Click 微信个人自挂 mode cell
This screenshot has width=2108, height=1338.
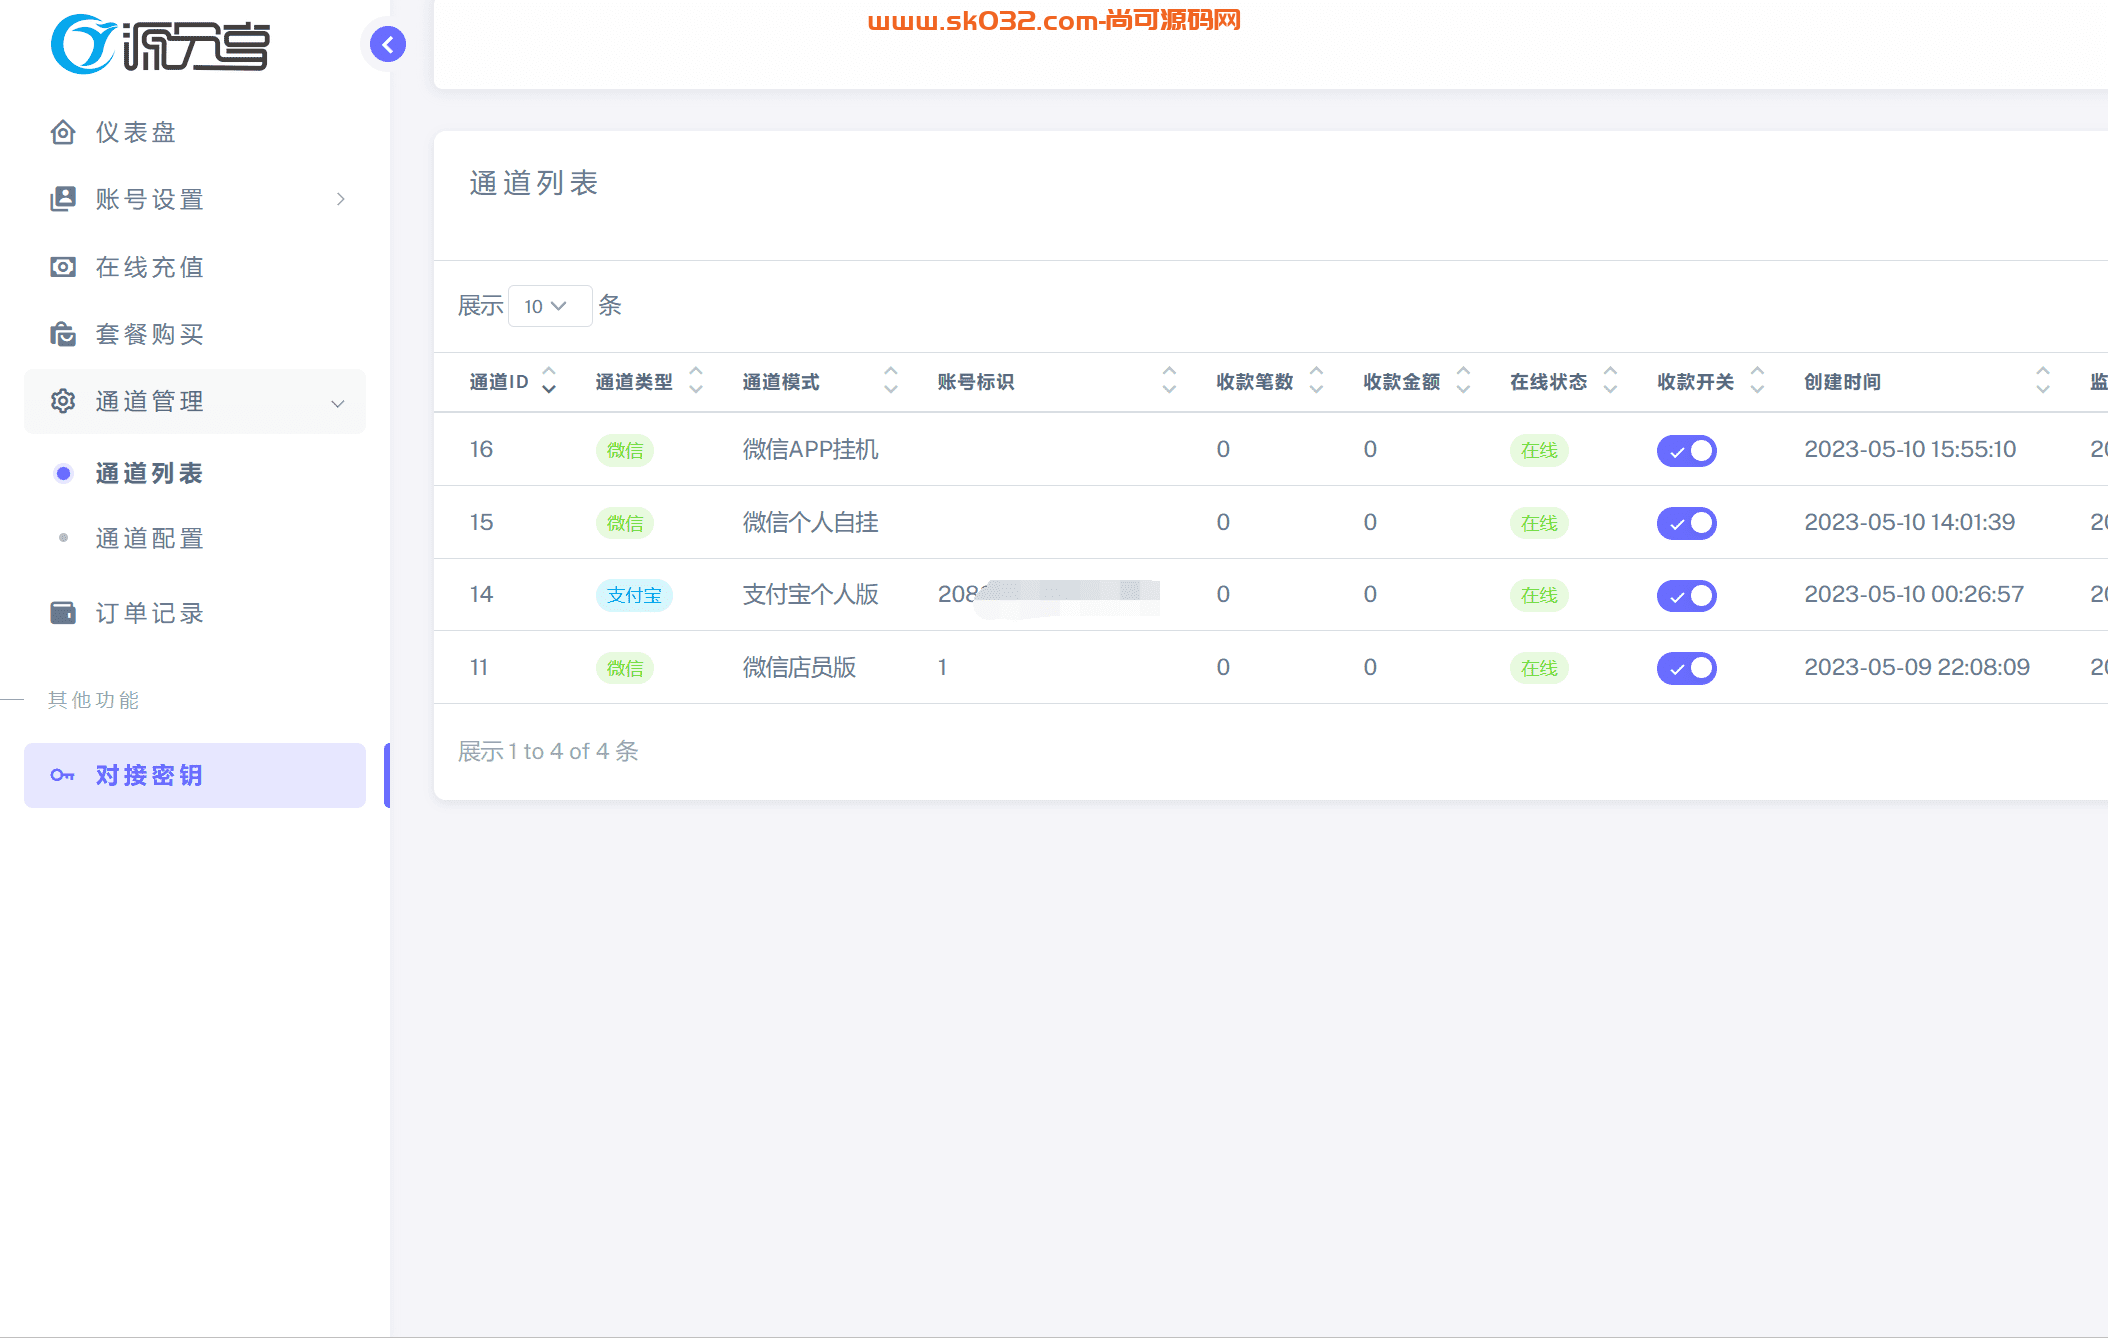coord(810,522)
